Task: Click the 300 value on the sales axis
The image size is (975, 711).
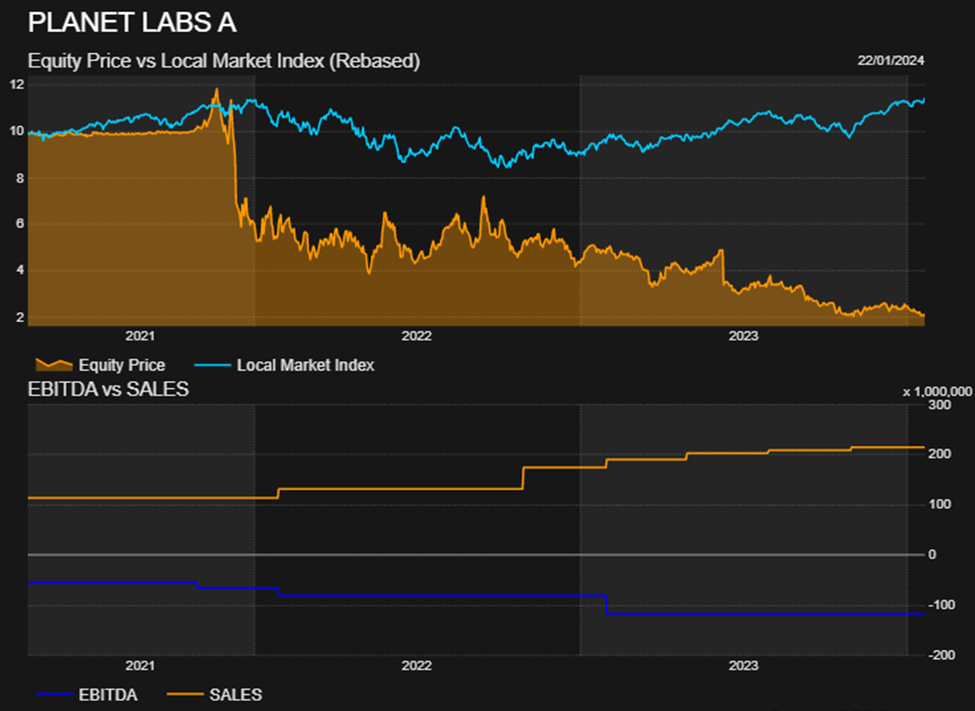Action: click(x=939, y=404)
